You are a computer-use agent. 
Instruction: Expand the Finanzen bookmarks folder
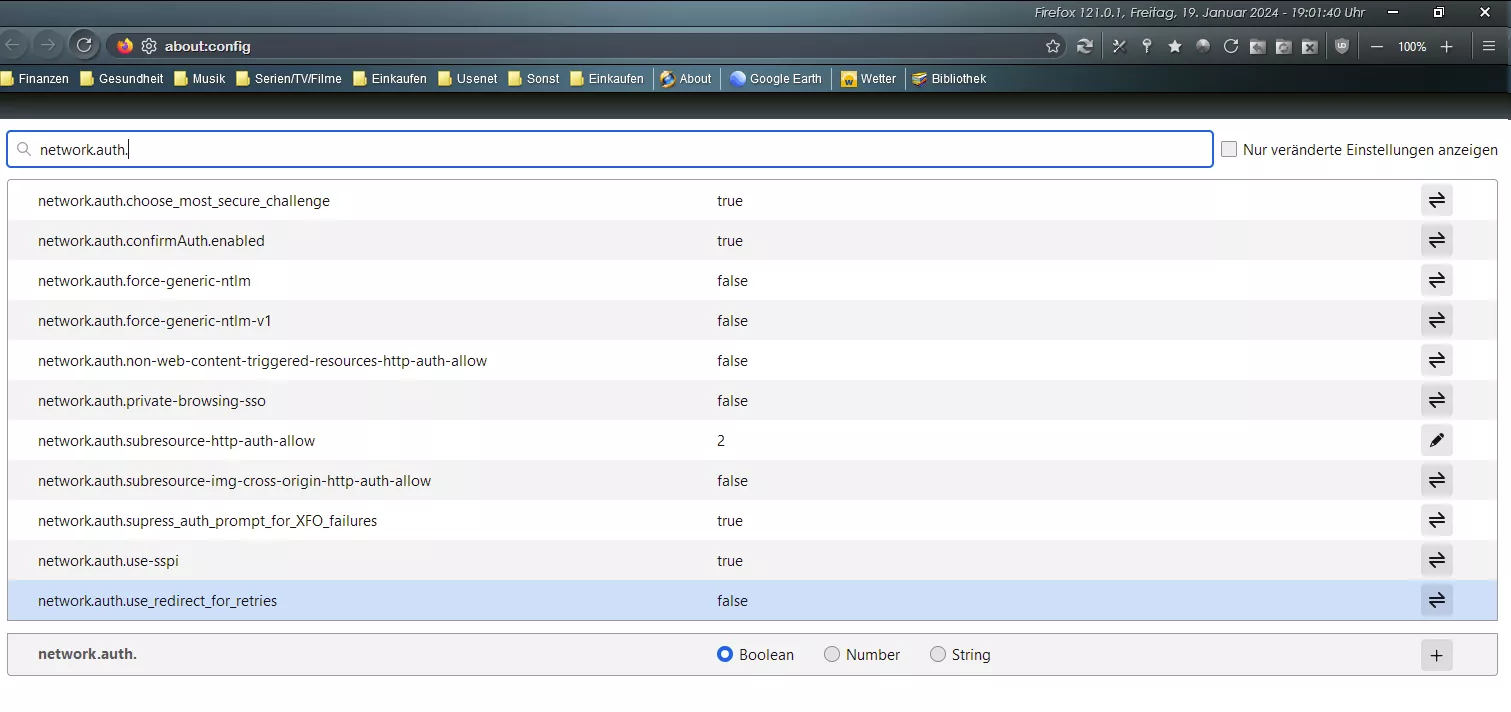[x=36, y=79]
